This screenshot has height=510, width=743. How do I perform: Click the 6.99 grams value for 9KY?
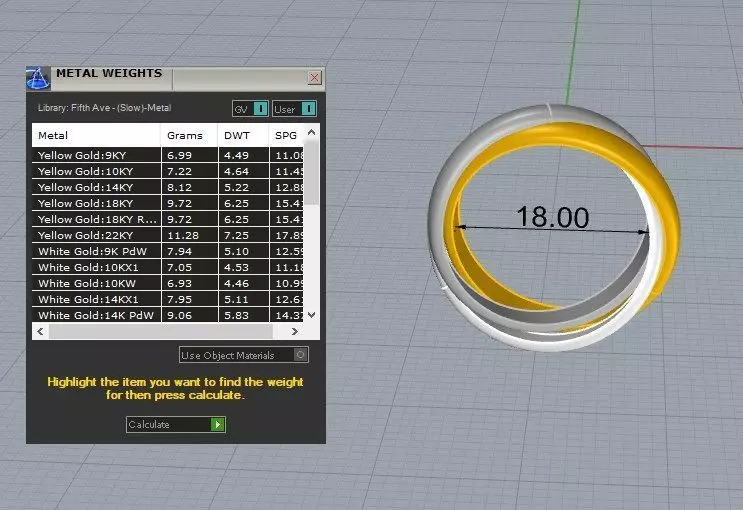point(180,155)
